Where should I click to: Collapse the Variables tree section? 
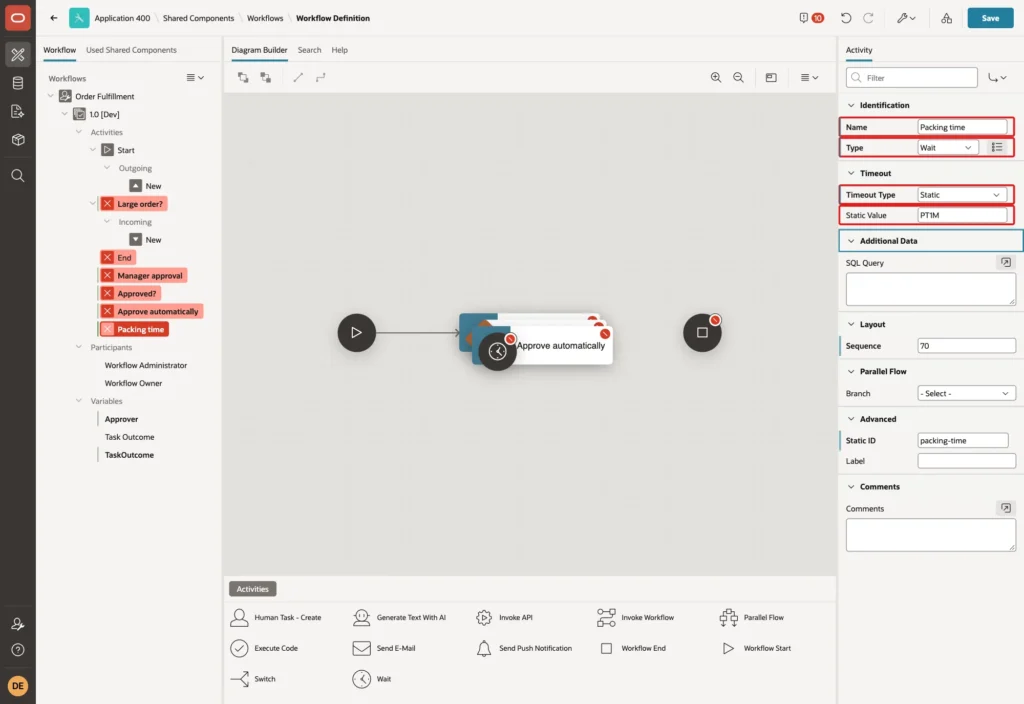(x=78, y=401)
